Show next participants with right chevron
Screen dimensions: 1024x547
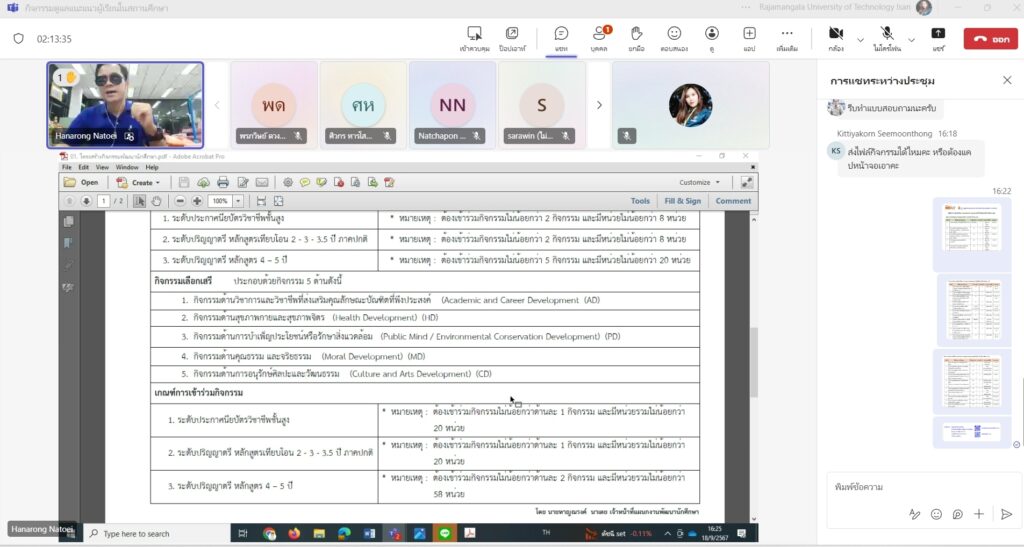click(x=599, y=105)
